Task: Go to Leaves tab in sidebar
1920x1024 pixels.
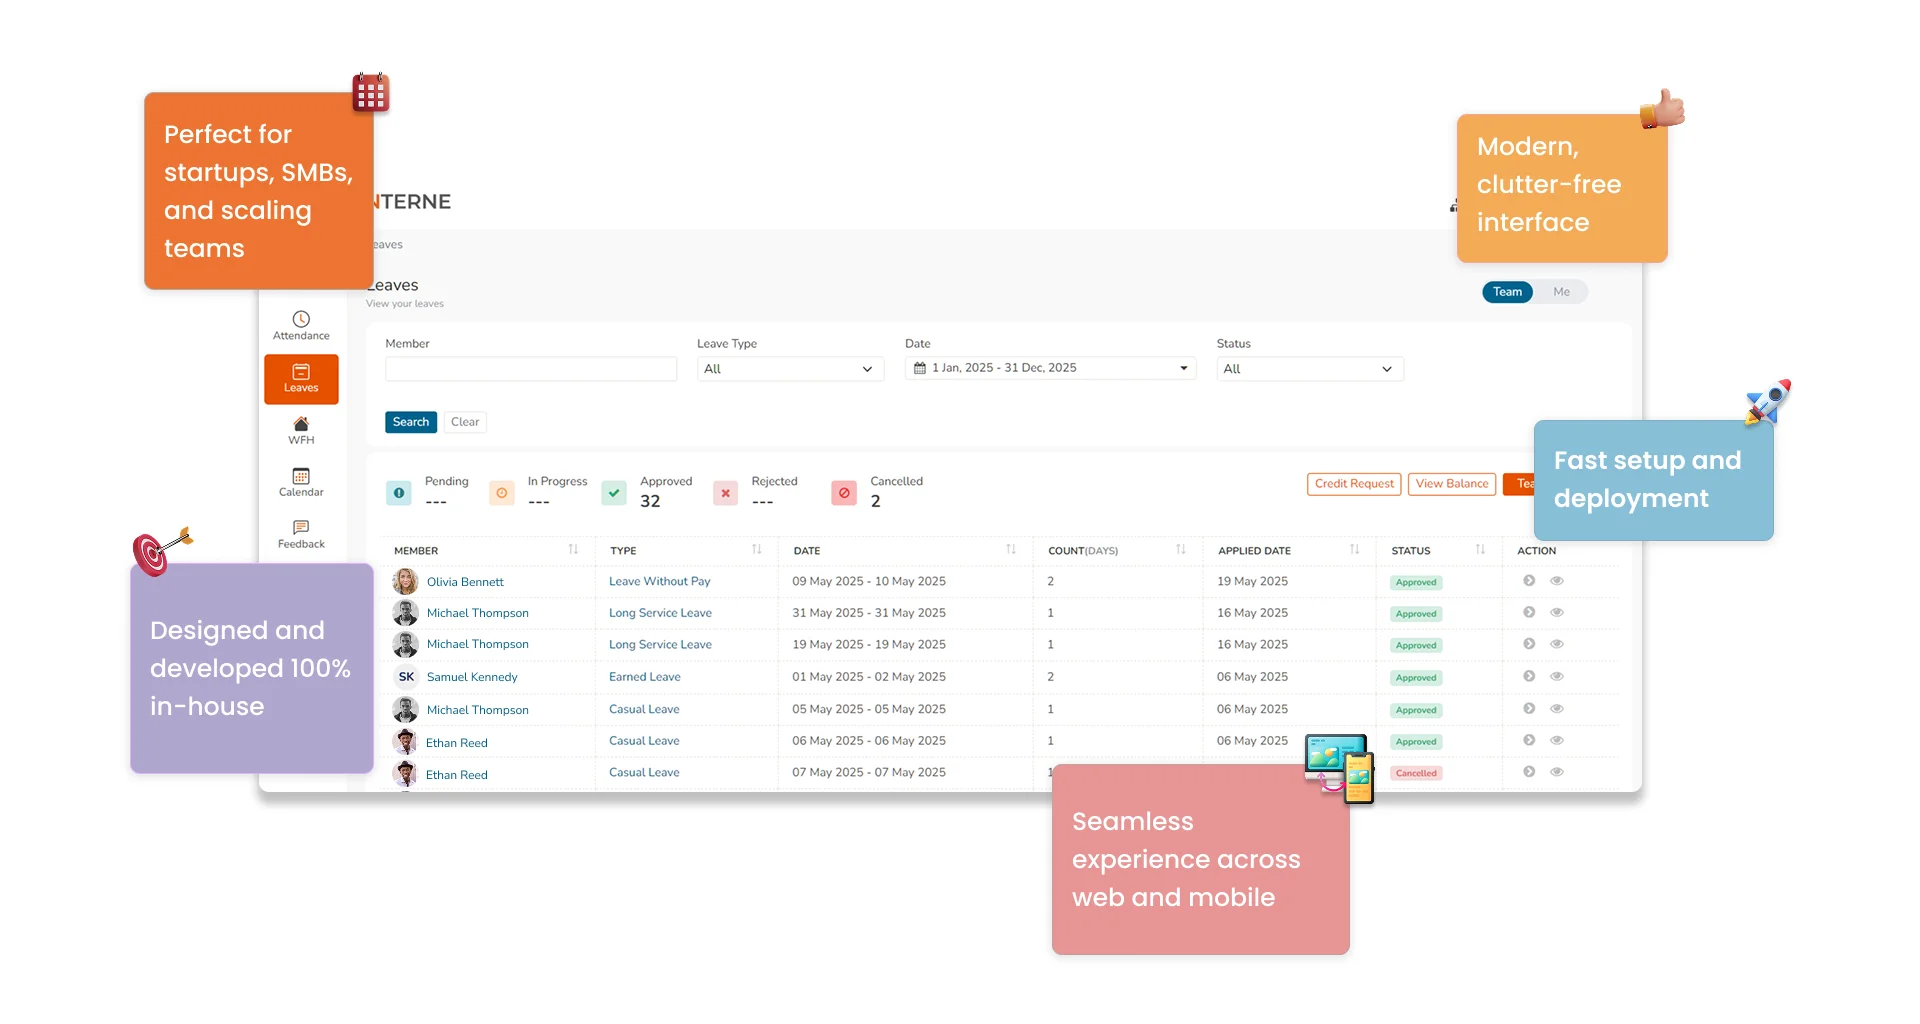Action: pos(301,379)
